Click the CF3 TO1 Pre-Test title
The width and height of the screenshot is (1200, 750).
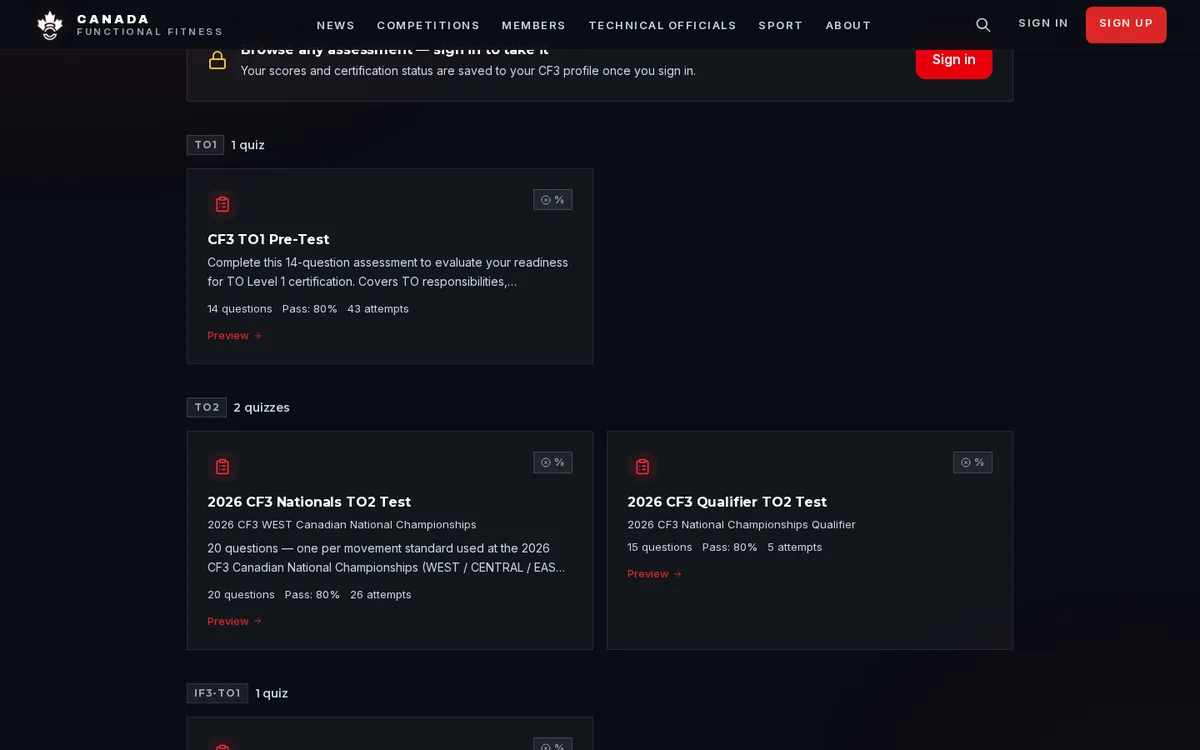click(x=269, y=240)
